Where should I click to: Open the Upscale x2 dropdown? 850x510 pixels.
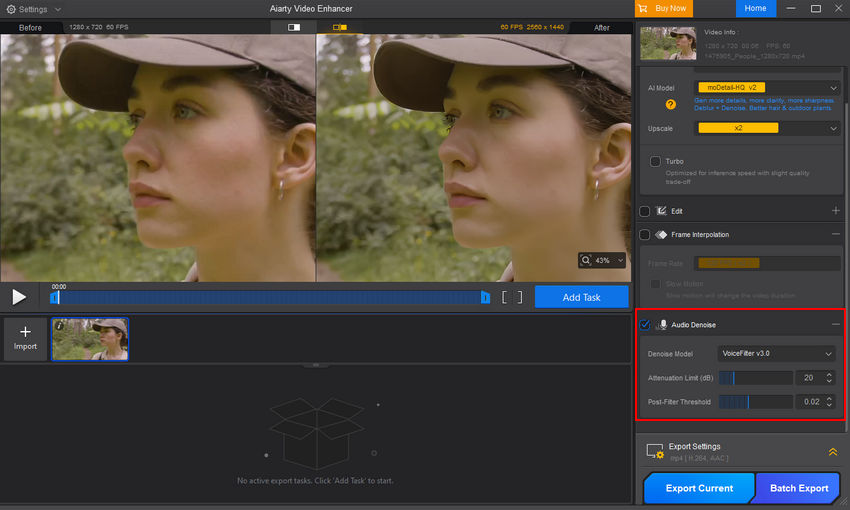tap(767, 128)
